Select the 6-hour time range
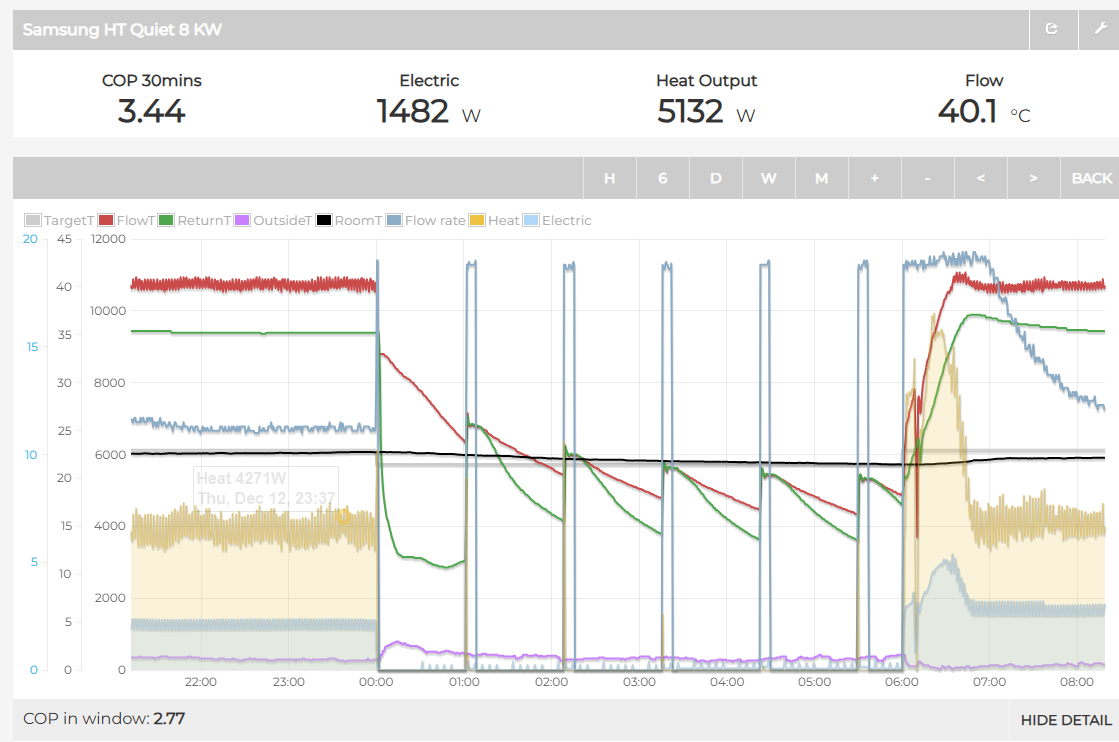 click(x=663, y=178)
